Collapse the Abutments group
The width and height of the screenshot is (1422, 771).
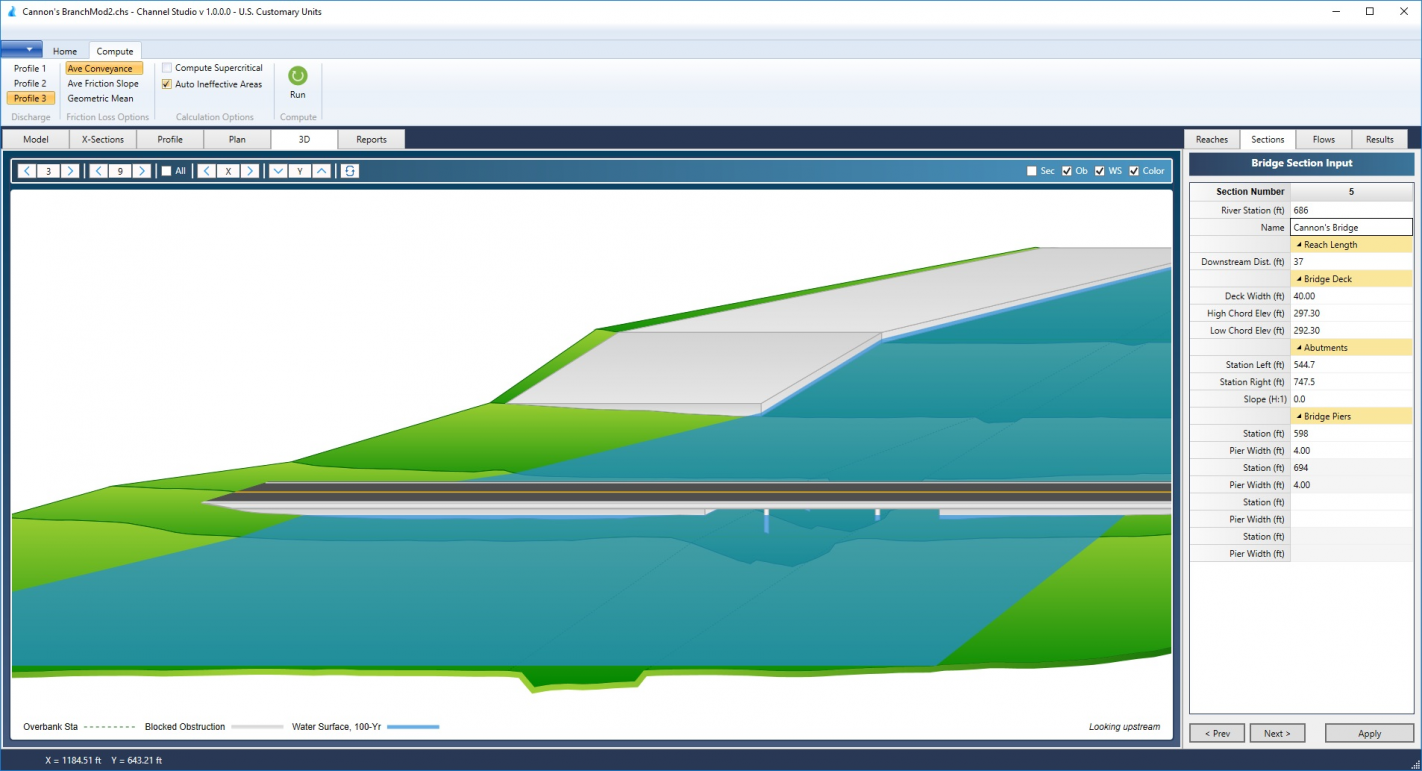coord(1299,348)
